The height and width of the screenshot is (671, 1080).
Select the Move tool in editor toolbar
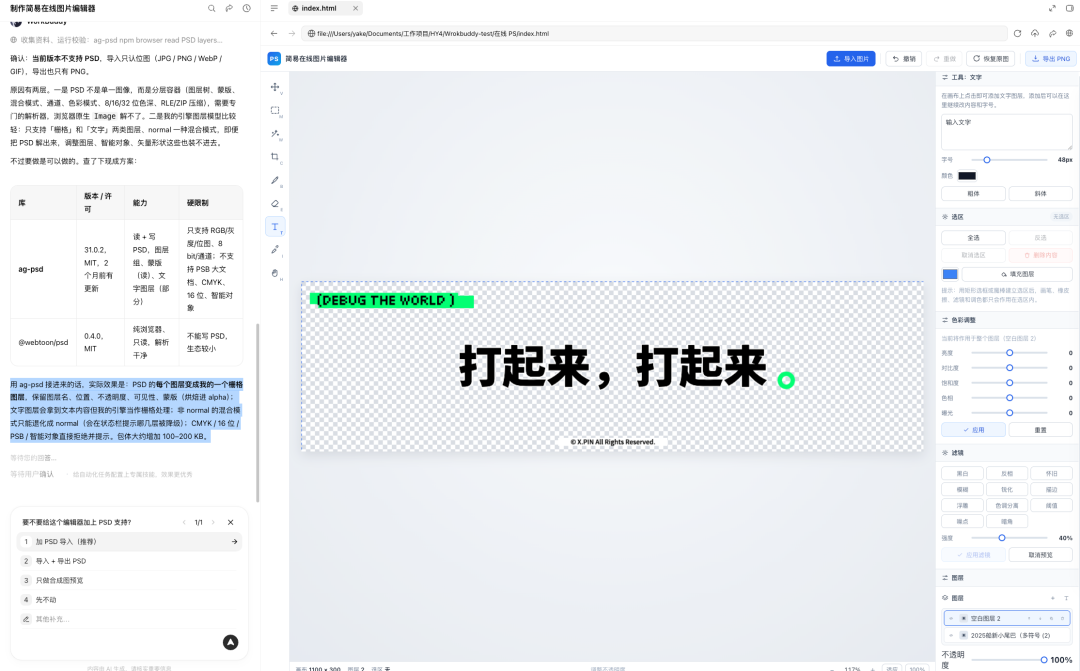click(275, 87)
